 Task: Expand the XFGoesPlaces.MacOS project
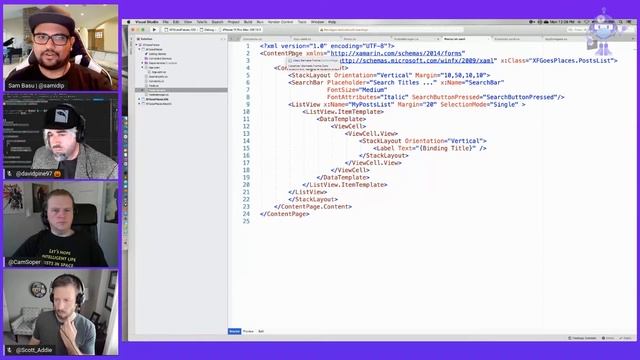tap(140, 104)
